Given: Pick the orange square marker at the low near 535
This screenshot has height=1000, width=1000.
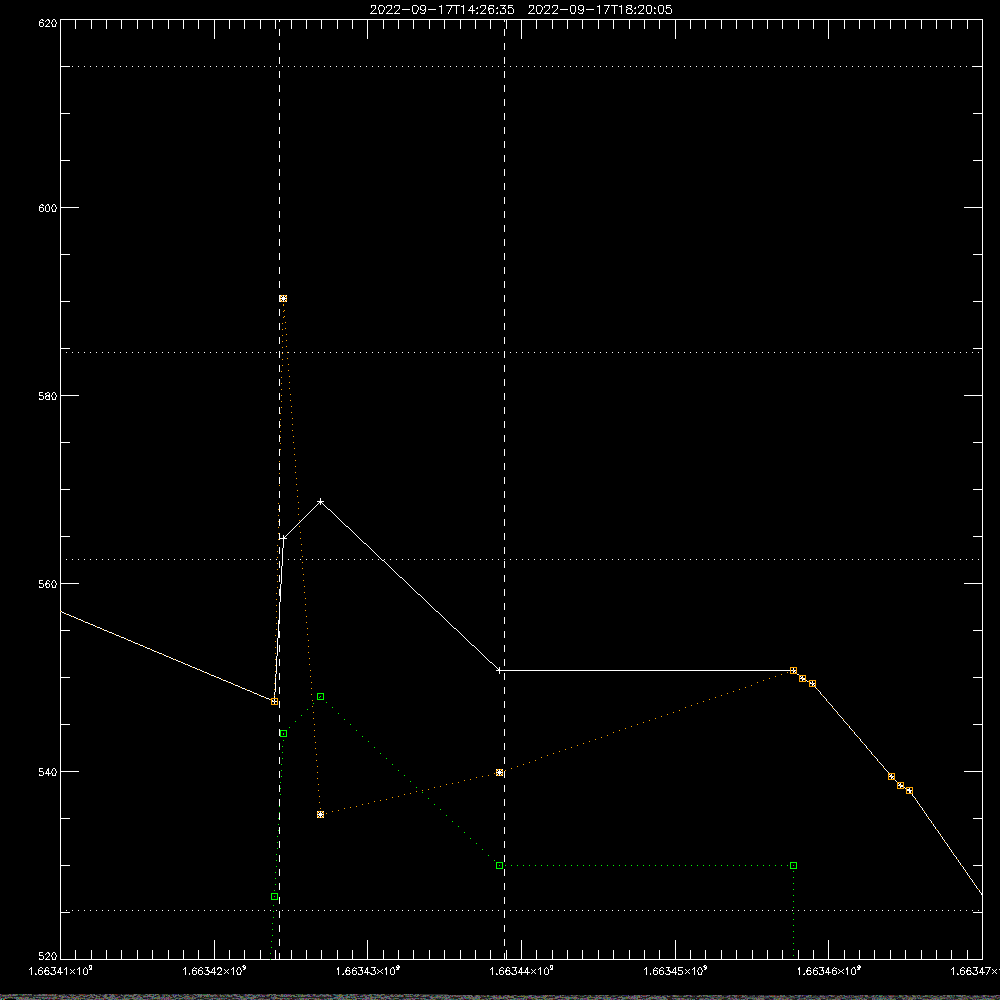Looking at the screenshot, I should 321,814.
